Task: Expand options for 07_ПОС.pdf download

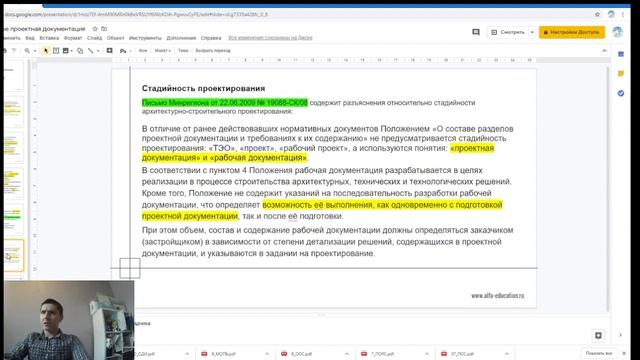Action: tap(507, 354)
